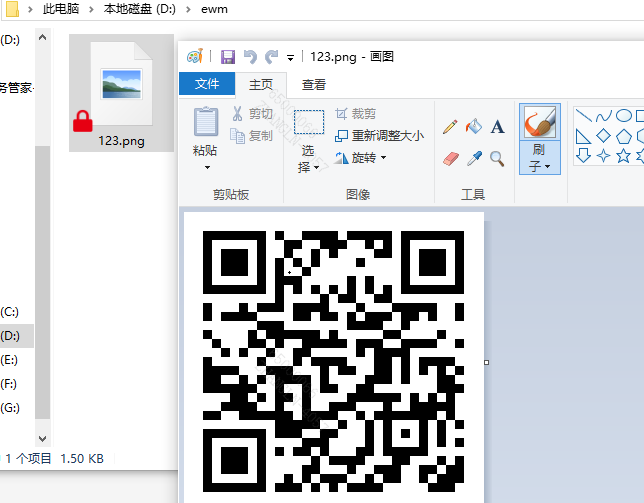
Task: Click '1.50 KB' size in status bar
Action: (82, 458)
